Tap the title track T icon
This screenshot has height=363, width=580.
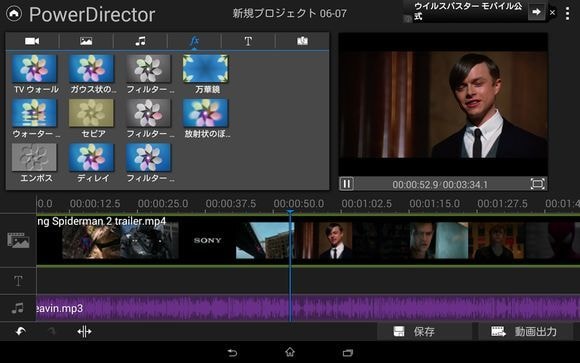(x=18, y=281)
